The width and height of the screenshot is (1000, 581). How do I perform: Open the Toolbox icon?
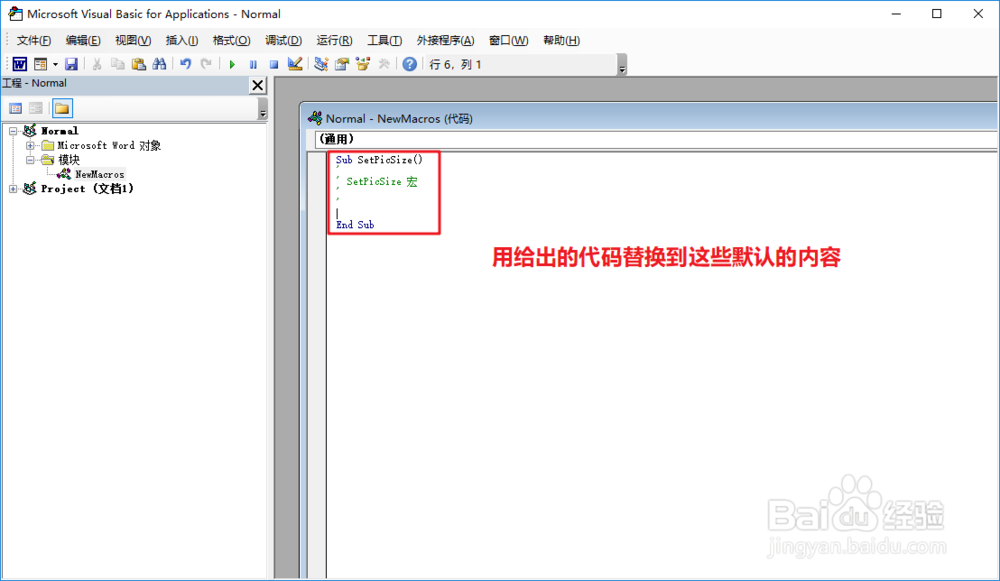point(384,64)
